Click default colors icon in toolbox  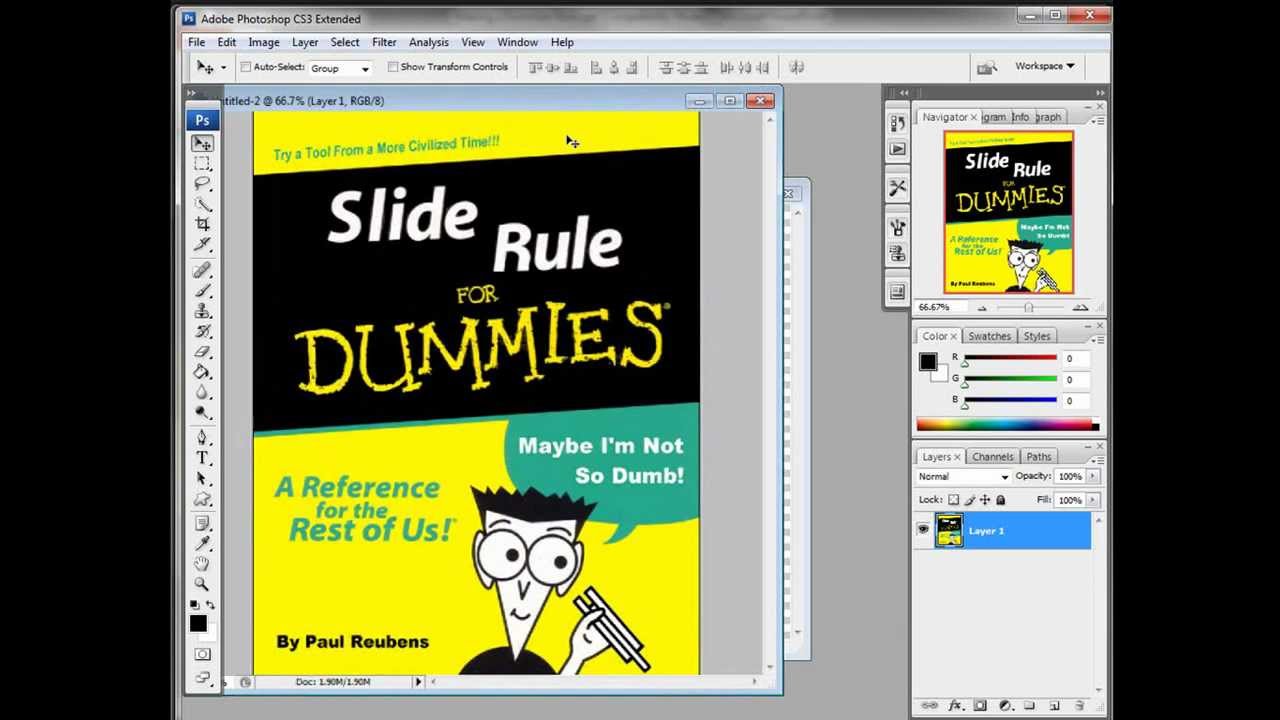click(x=194, y=605)
